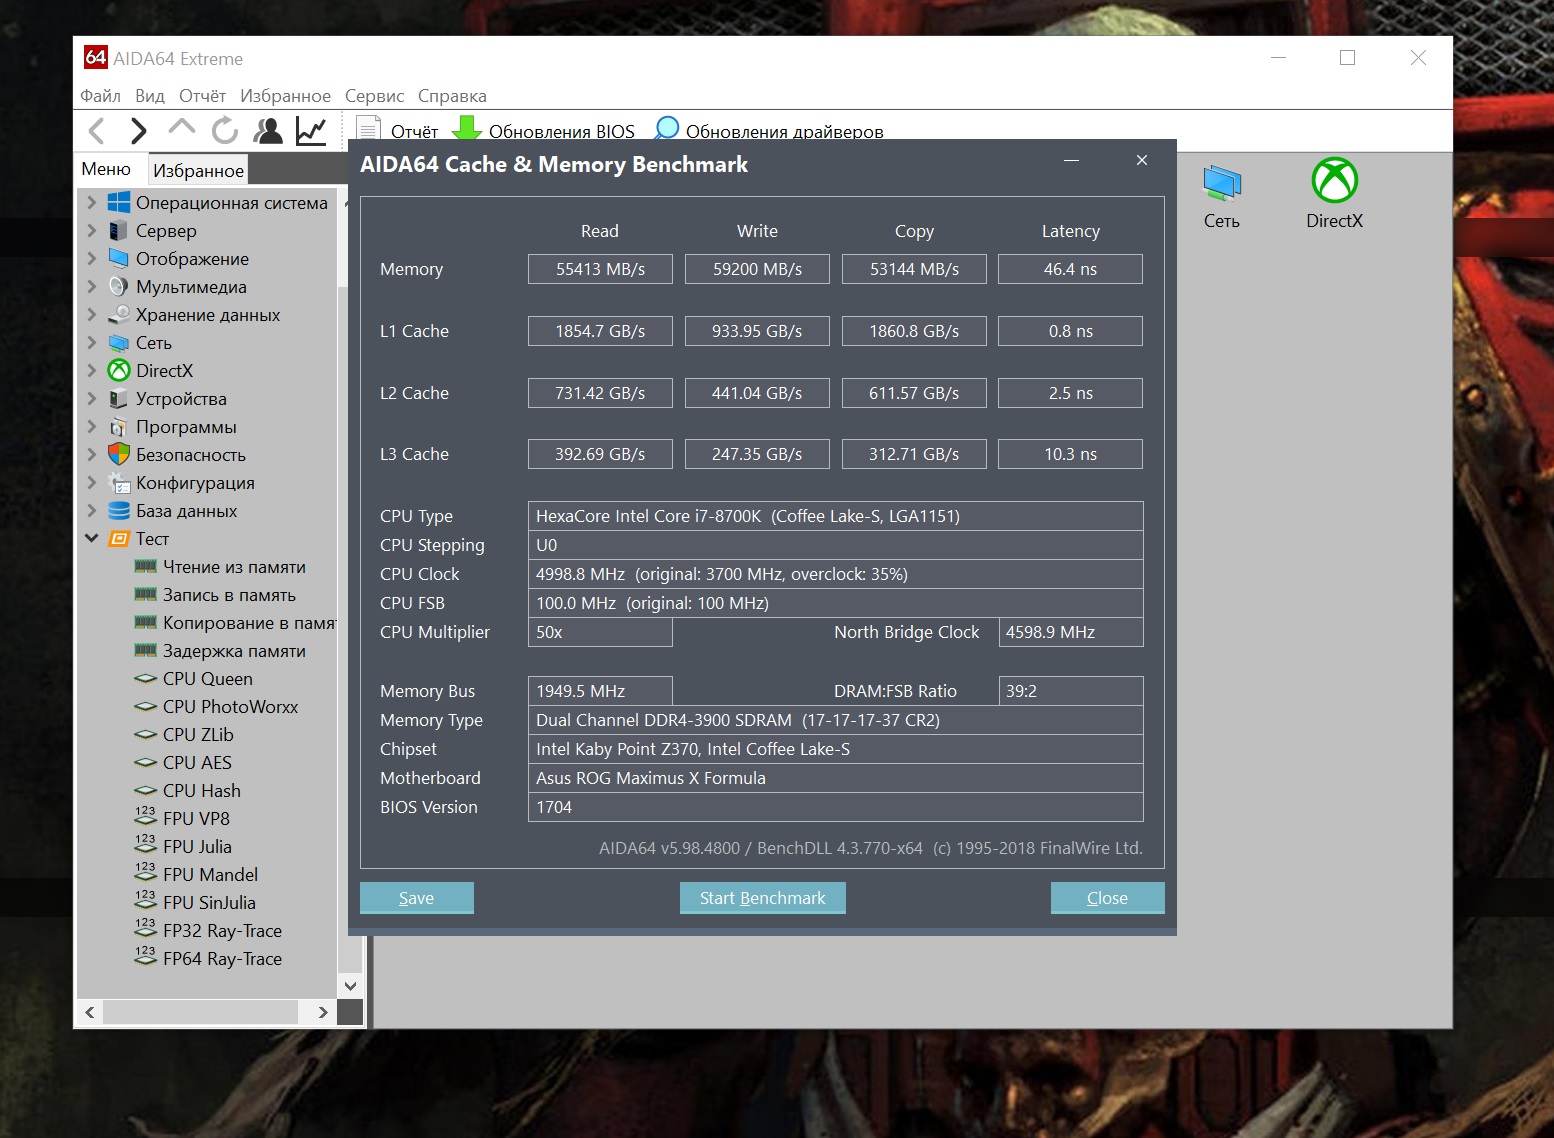
Task: Open the Вид menu
Action: click(150, 96)
